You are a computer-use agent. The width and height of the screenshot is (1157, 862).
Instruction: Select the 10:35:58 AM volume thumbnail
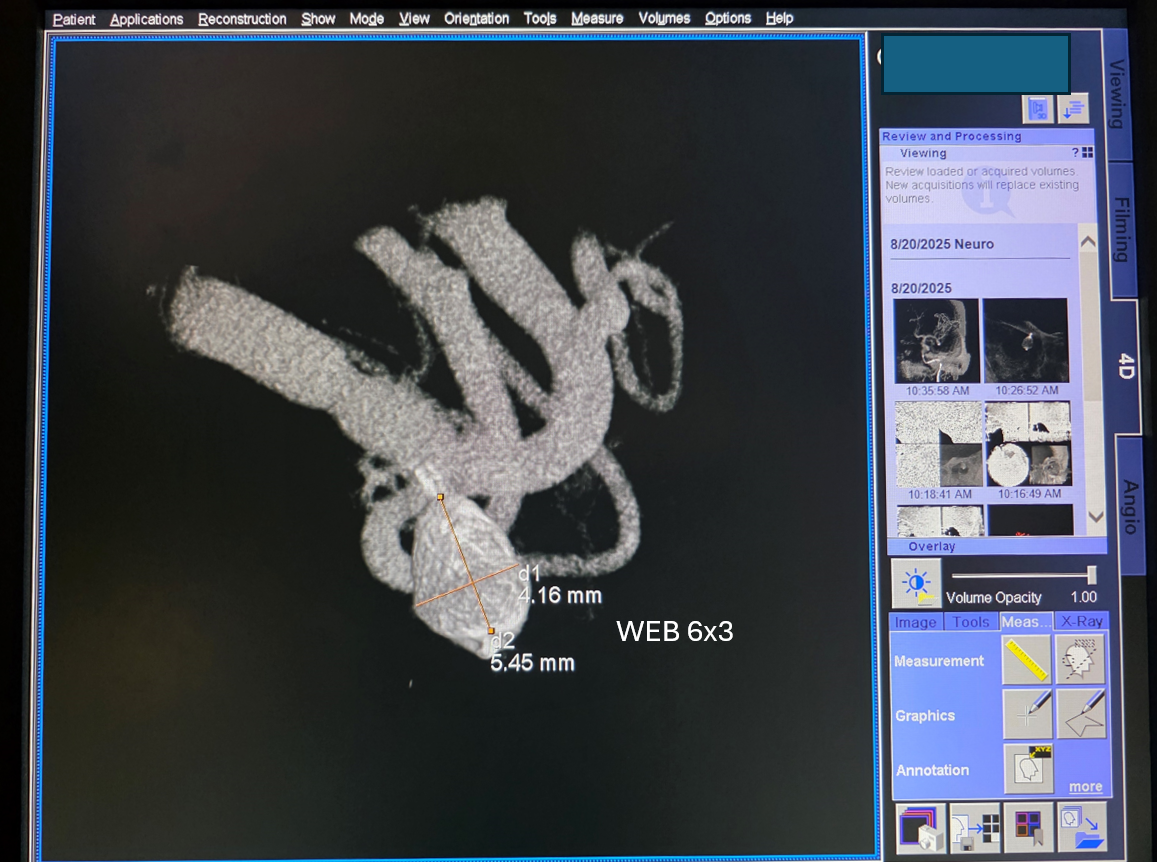tap(936, 341)
